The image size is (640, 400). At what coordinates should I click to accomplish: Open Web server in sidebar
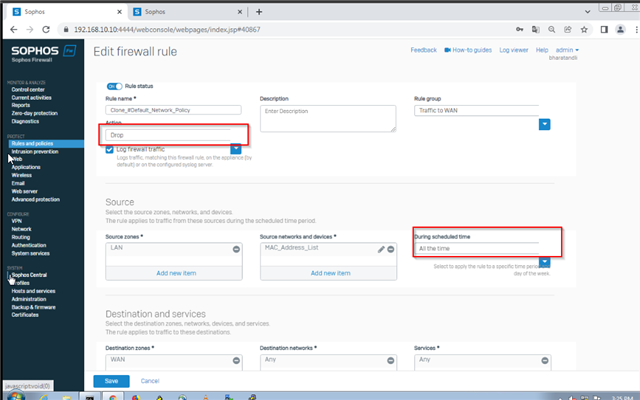pyautogui.click(x=24, y=191)
